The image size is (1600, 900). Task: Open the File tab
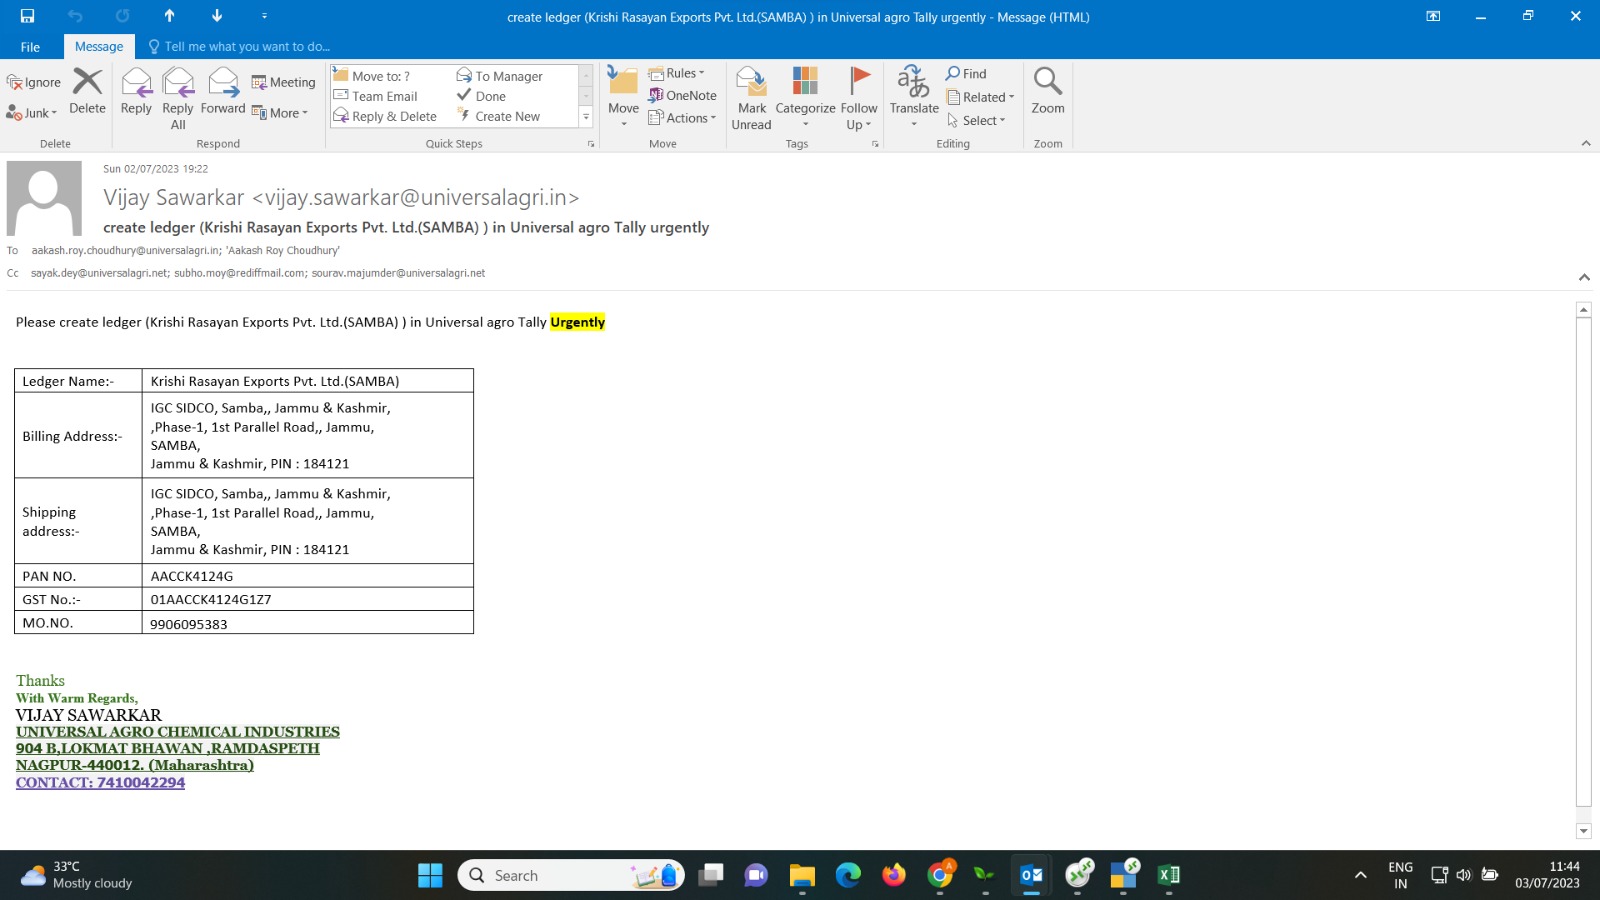(30, 47)
